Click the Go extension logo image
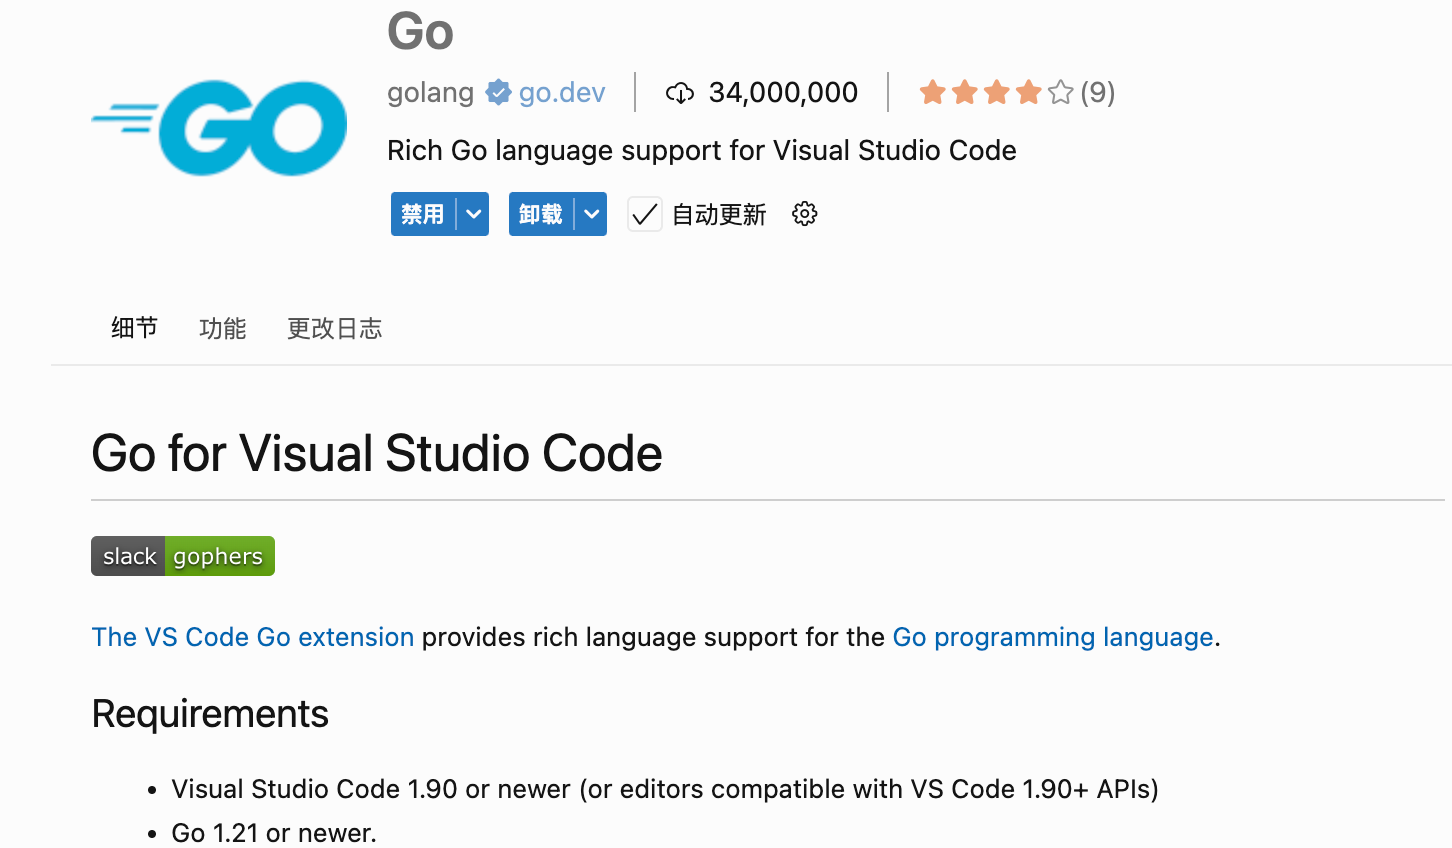Image resolution: width=1452 pixels, height=848 pixels. click(219, 128)
